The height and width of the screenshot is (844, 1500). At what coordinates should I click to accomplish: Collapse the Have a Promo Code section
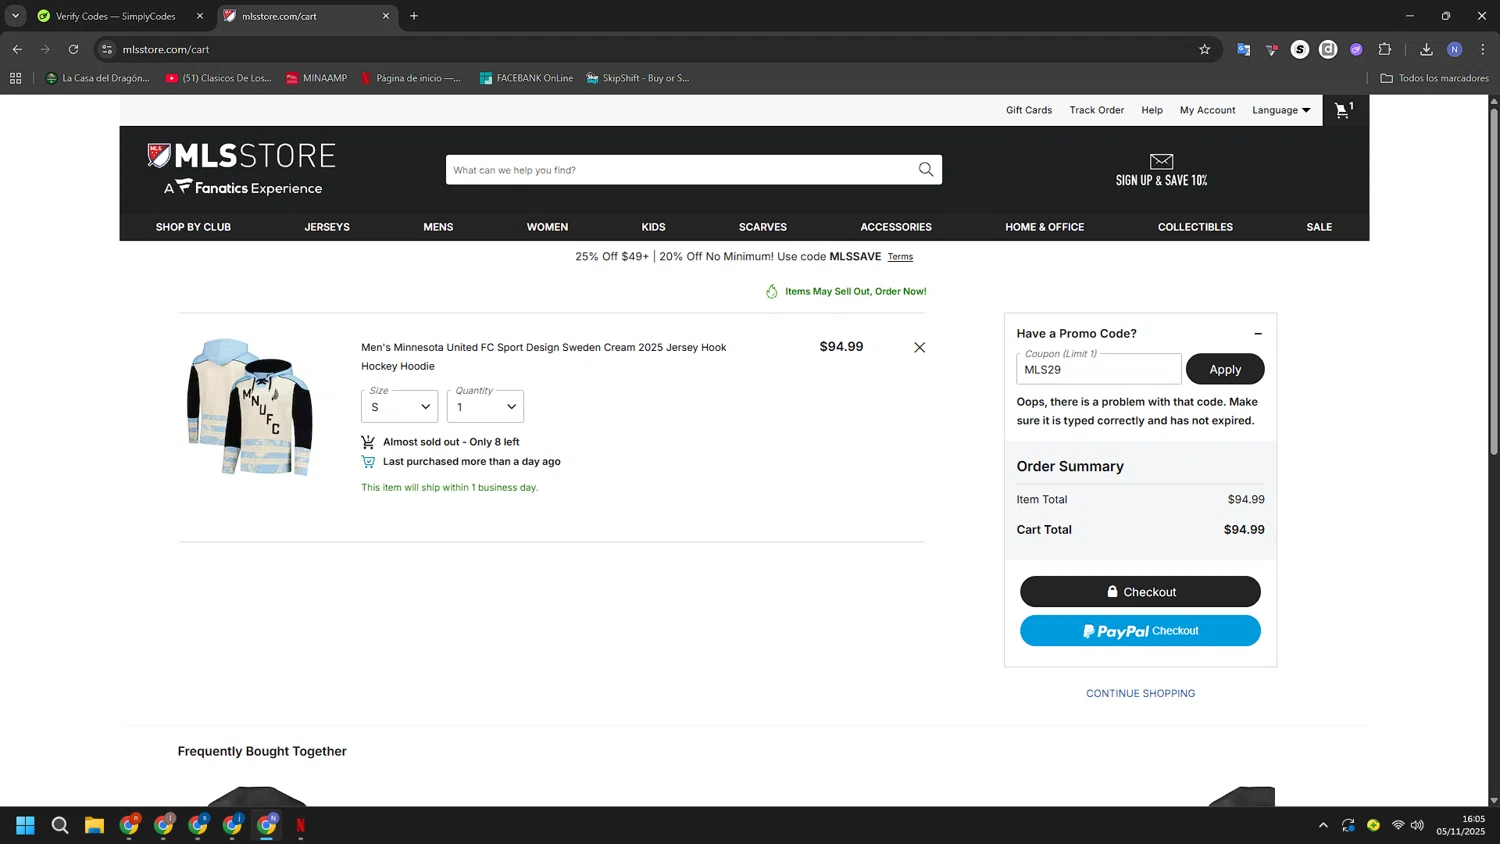click(1258, 334)
